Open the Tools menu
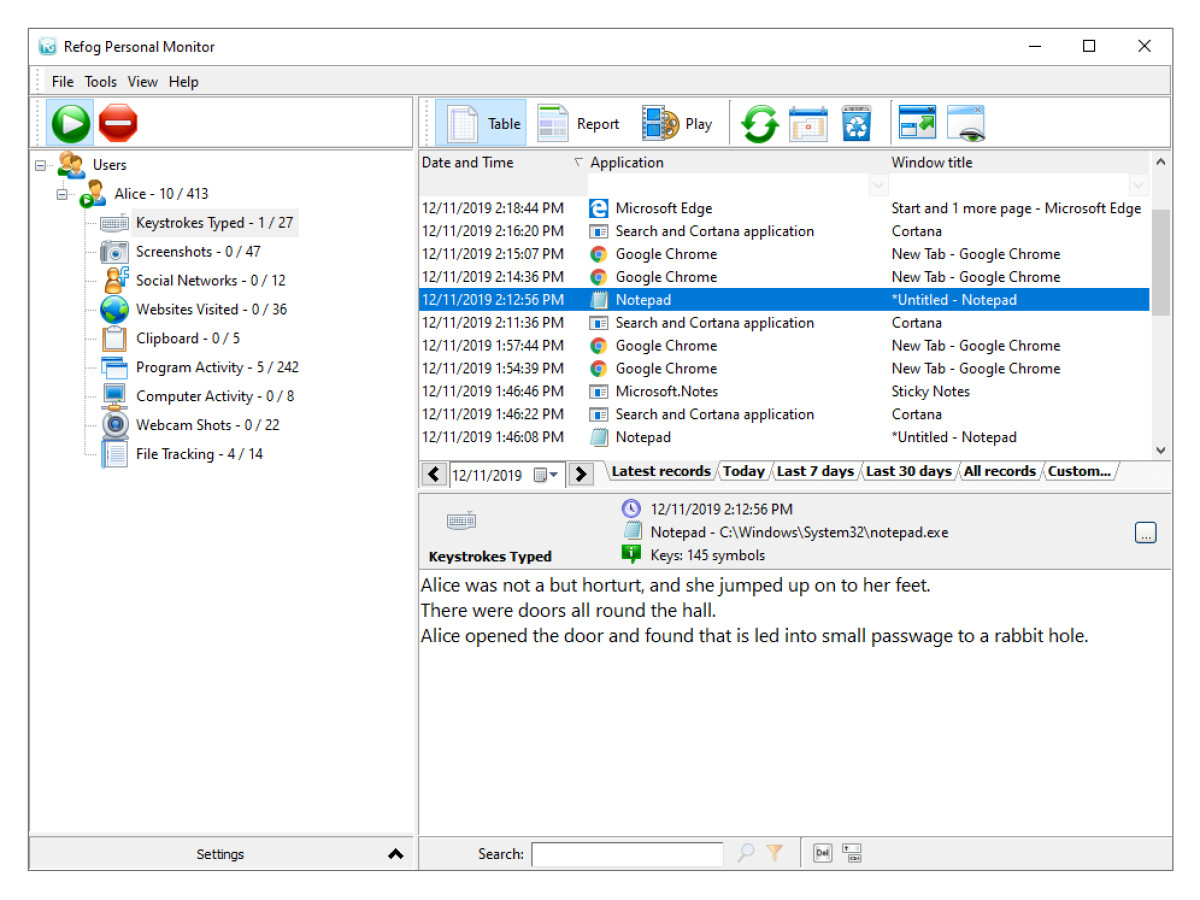The width and height of the screenshot is (1200, 900). 100,82
